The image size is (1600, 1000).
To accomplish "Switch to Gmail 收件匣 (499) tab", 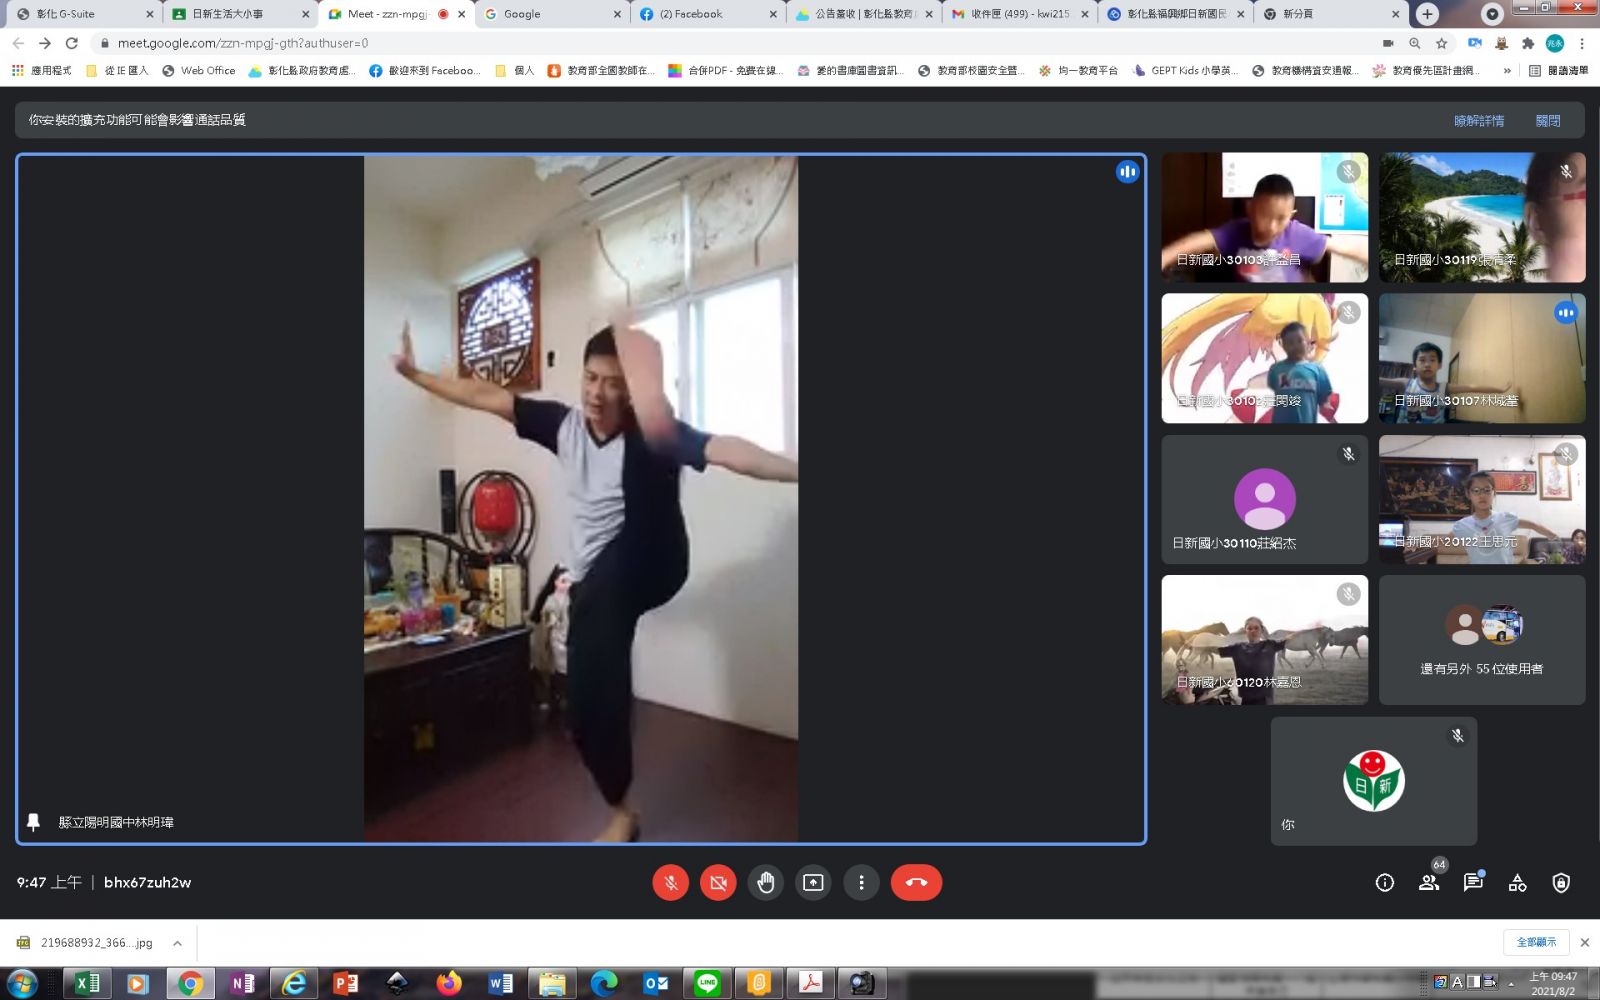I will [x=1018, y=14].
